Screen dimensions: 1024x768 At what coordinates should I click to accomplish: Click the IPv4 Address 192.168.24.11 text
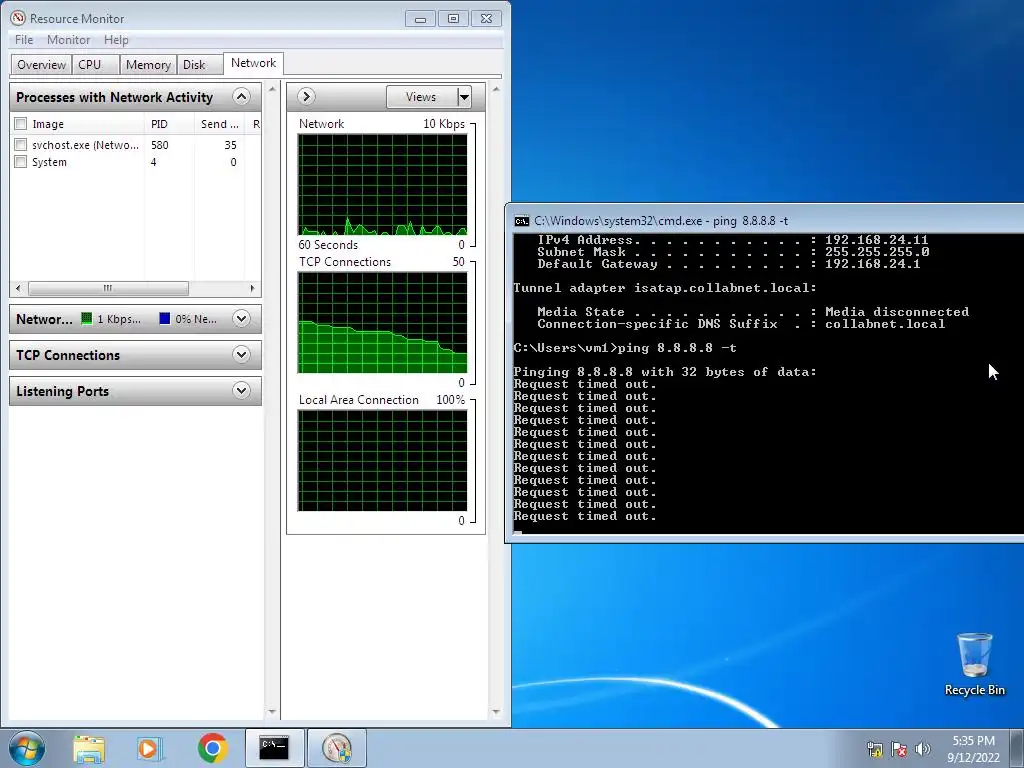(733, 240)
